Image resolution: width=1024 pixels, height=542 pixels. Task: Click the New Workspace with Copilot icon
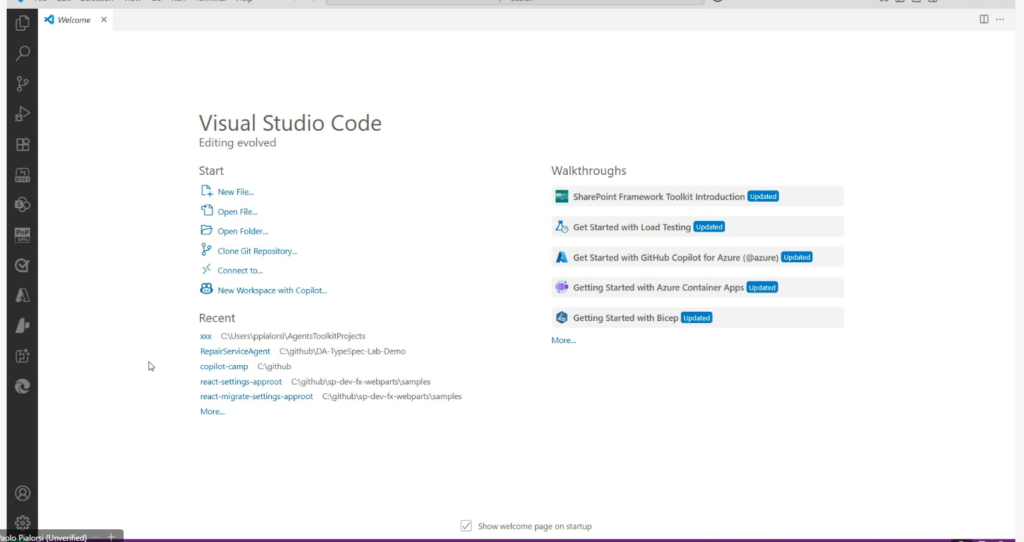[x=206, y=289]
